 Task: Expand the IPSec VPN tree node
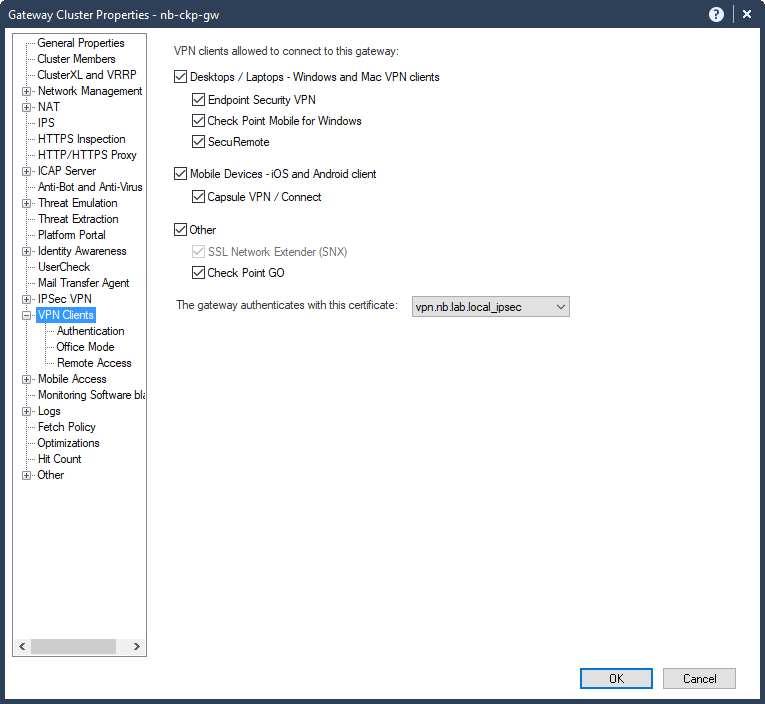[x=27, y=299]
